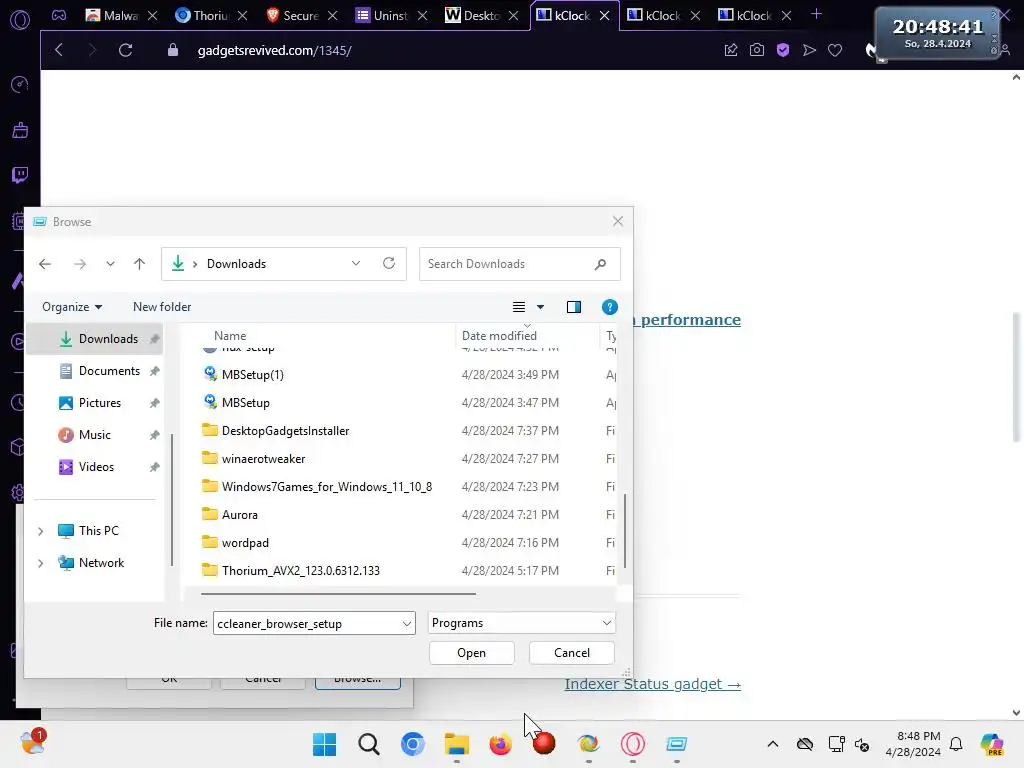Add page to bookmarks heart icon
Screen dimensions: 1024x768
(835, 50)
